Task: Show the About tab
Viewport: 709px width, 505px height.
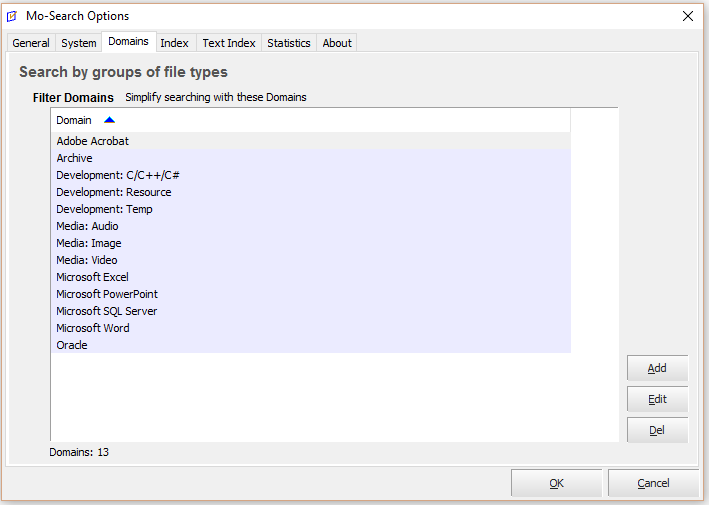Action: (x=337, y=43)
